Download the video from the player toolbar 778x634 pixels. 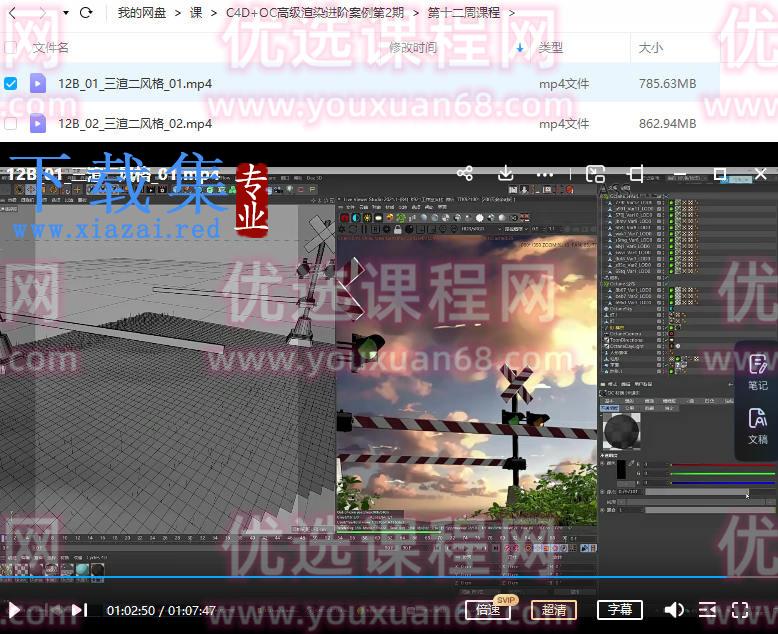tap(506, 174)
